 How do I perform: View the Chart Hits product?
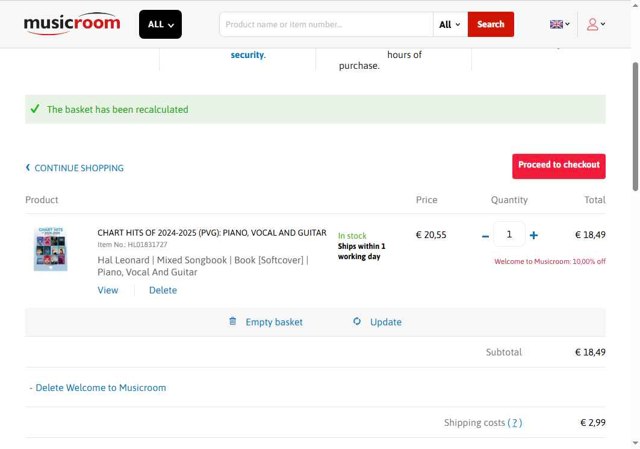tap(108, 290)
